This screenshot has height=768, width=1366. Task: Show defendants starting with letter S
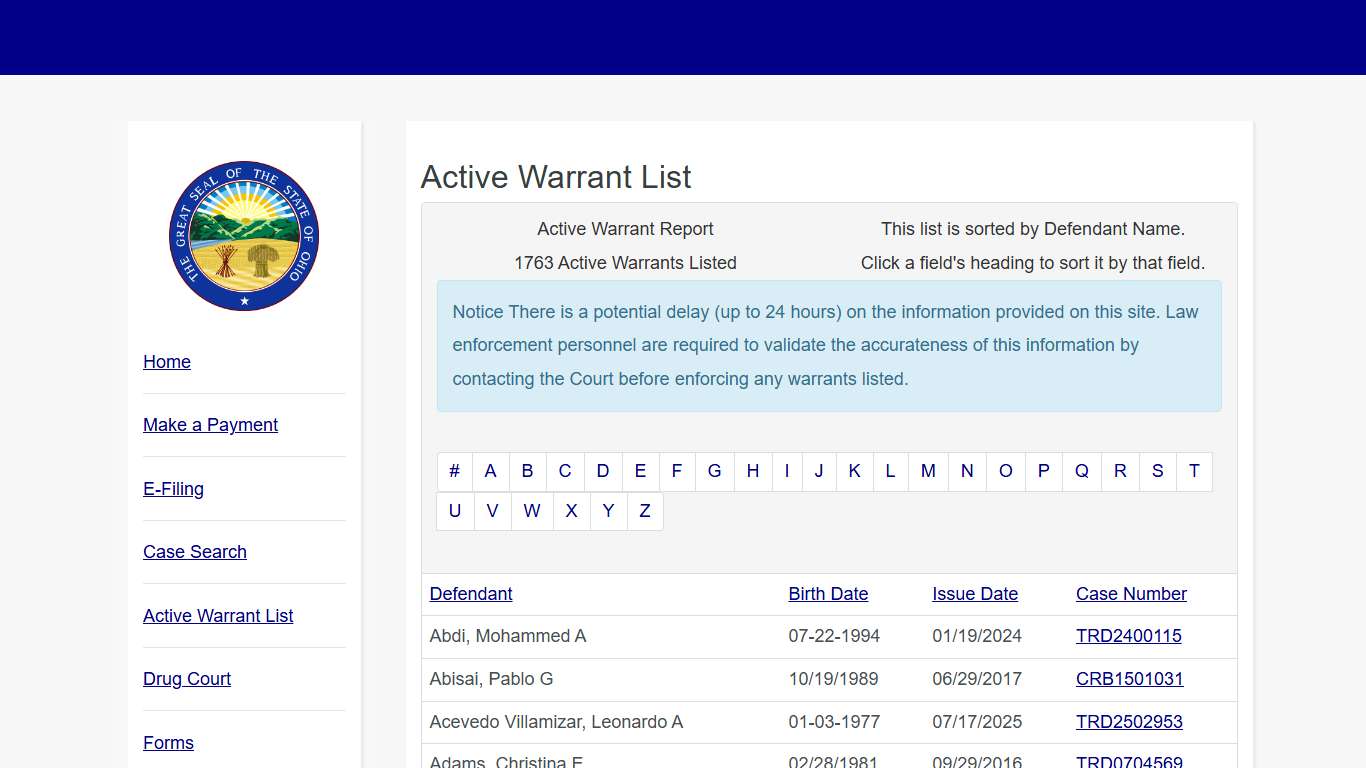coord(1157,471)
